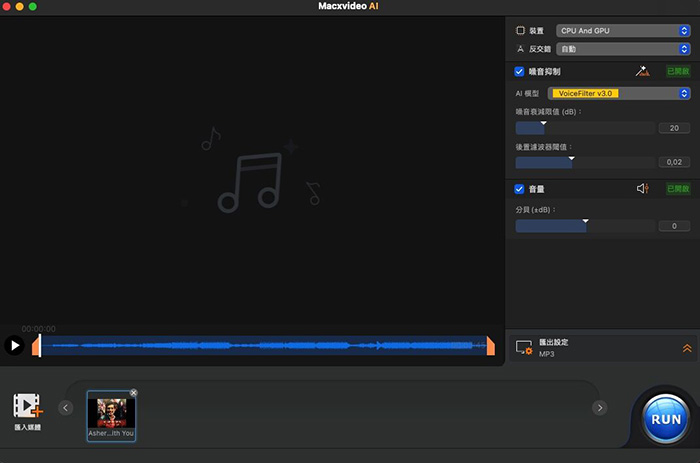Screen dimensions: 700x463
Task: Click the device chip icon
Action: [520, 30]
